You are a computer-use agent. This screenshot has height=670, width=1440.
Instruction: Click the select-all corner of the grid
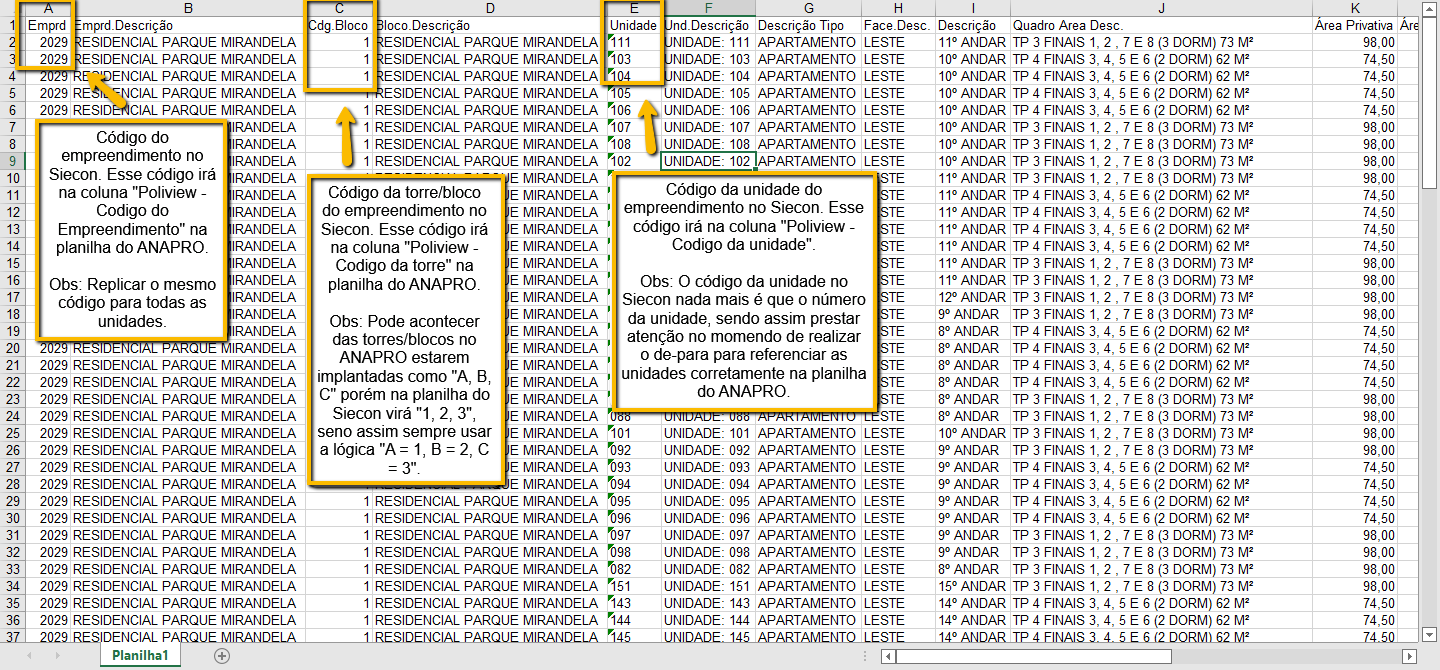pyautogui.click(x=10, y=8)
